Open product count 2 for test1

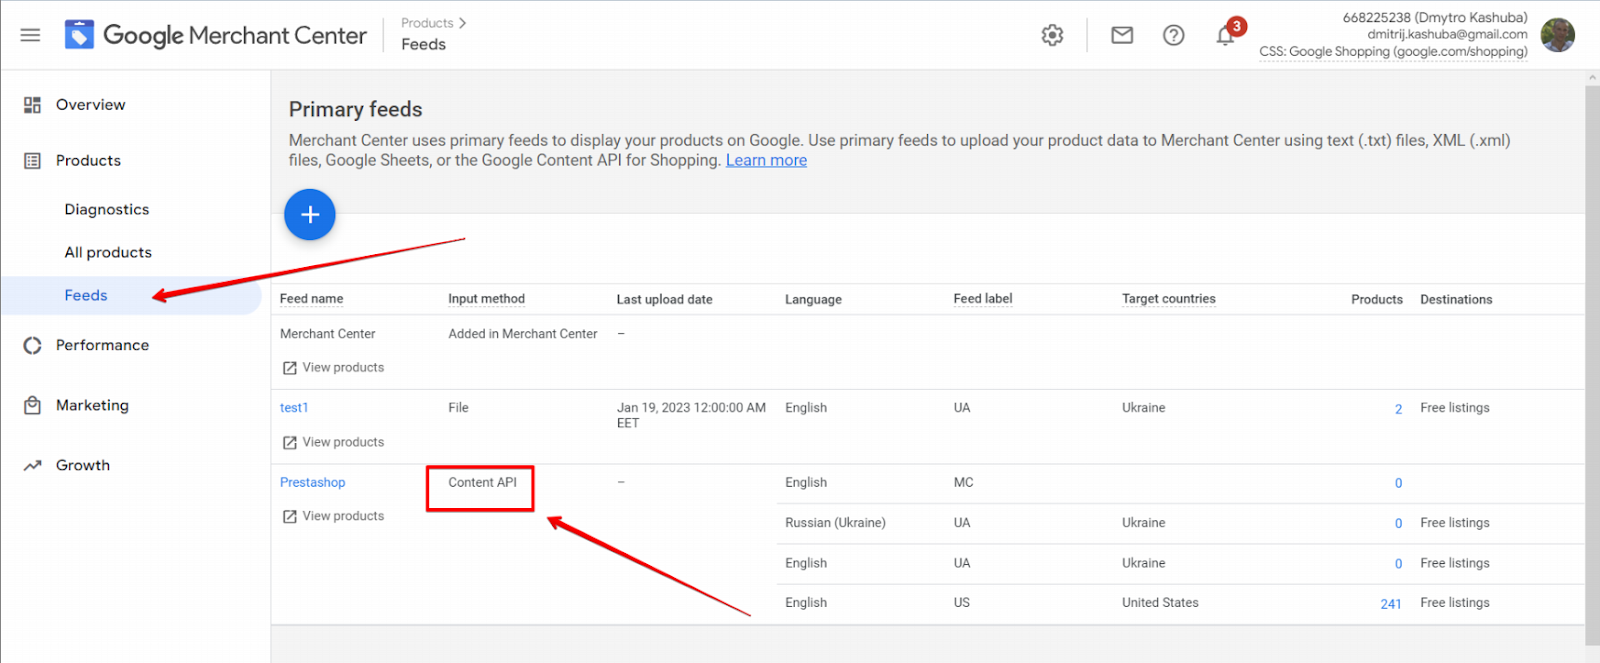(x=1398, y=409)
